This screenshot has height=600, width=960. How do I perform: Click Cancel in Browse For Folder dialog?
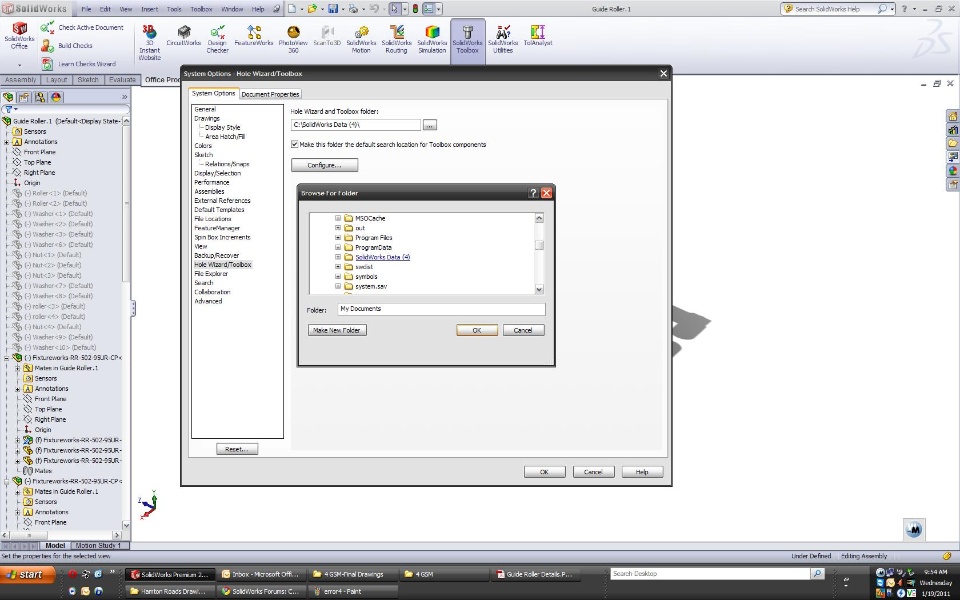pos(523,330)
